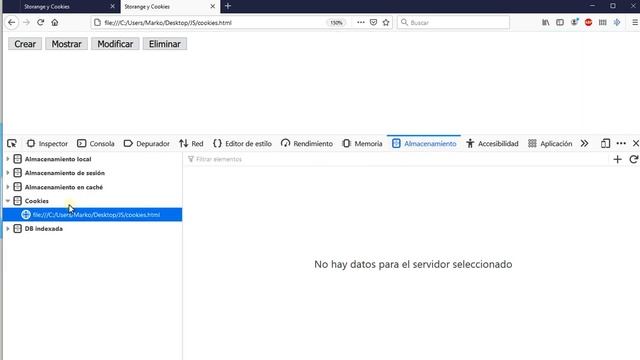Select the DB indexada label
640x360 pixels.
(44, 229)
